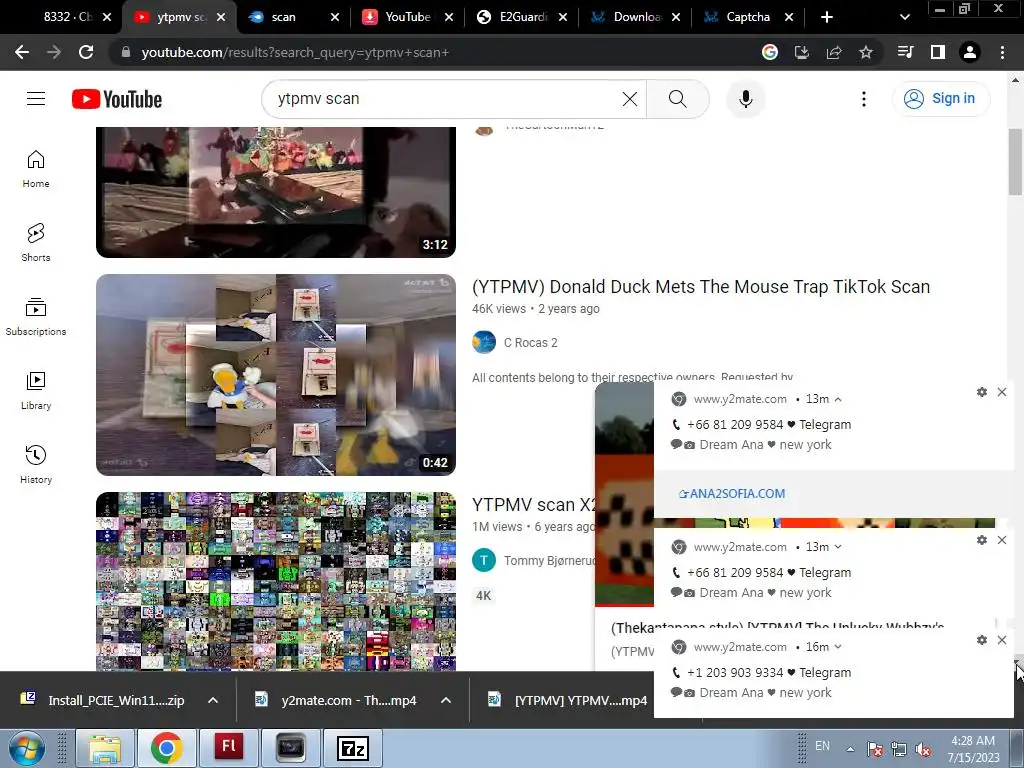Click the Google icon in address bar
Screen dimensions: 1024x768
pyautogui.click(x=770, y=52)
